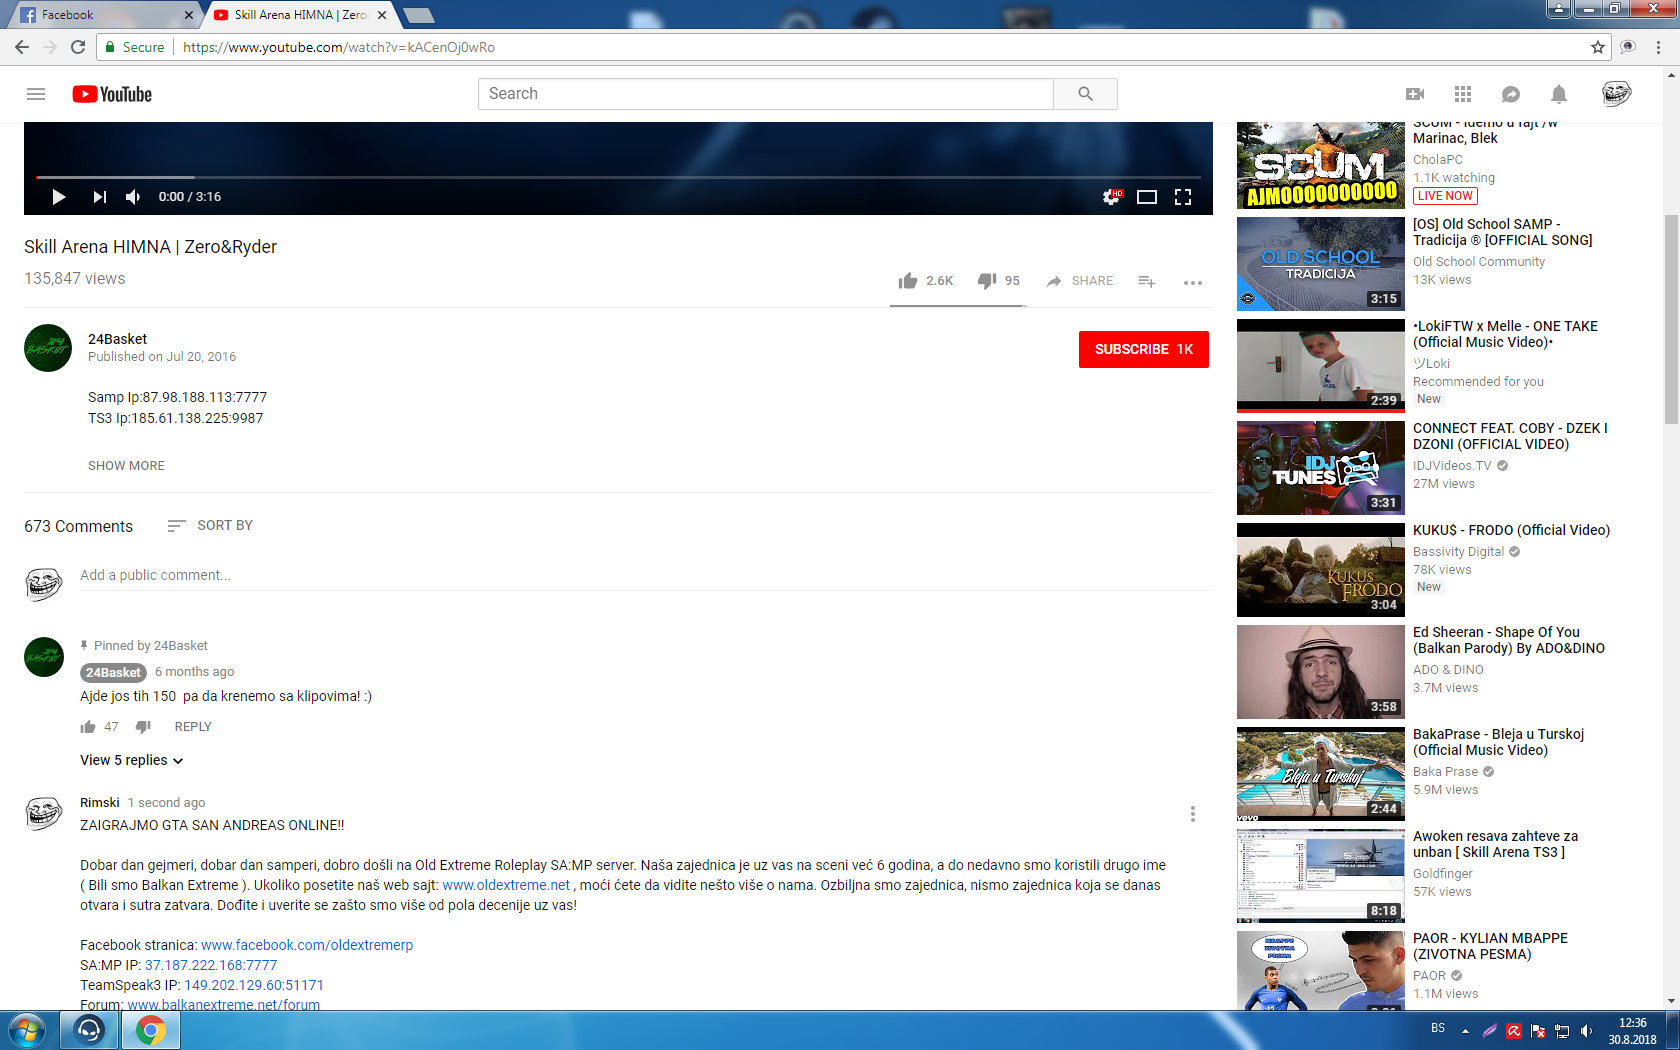Open the taskbar clock and date
This screenshot has width=1680, height=1050.
click(x=1632, y=1031)
